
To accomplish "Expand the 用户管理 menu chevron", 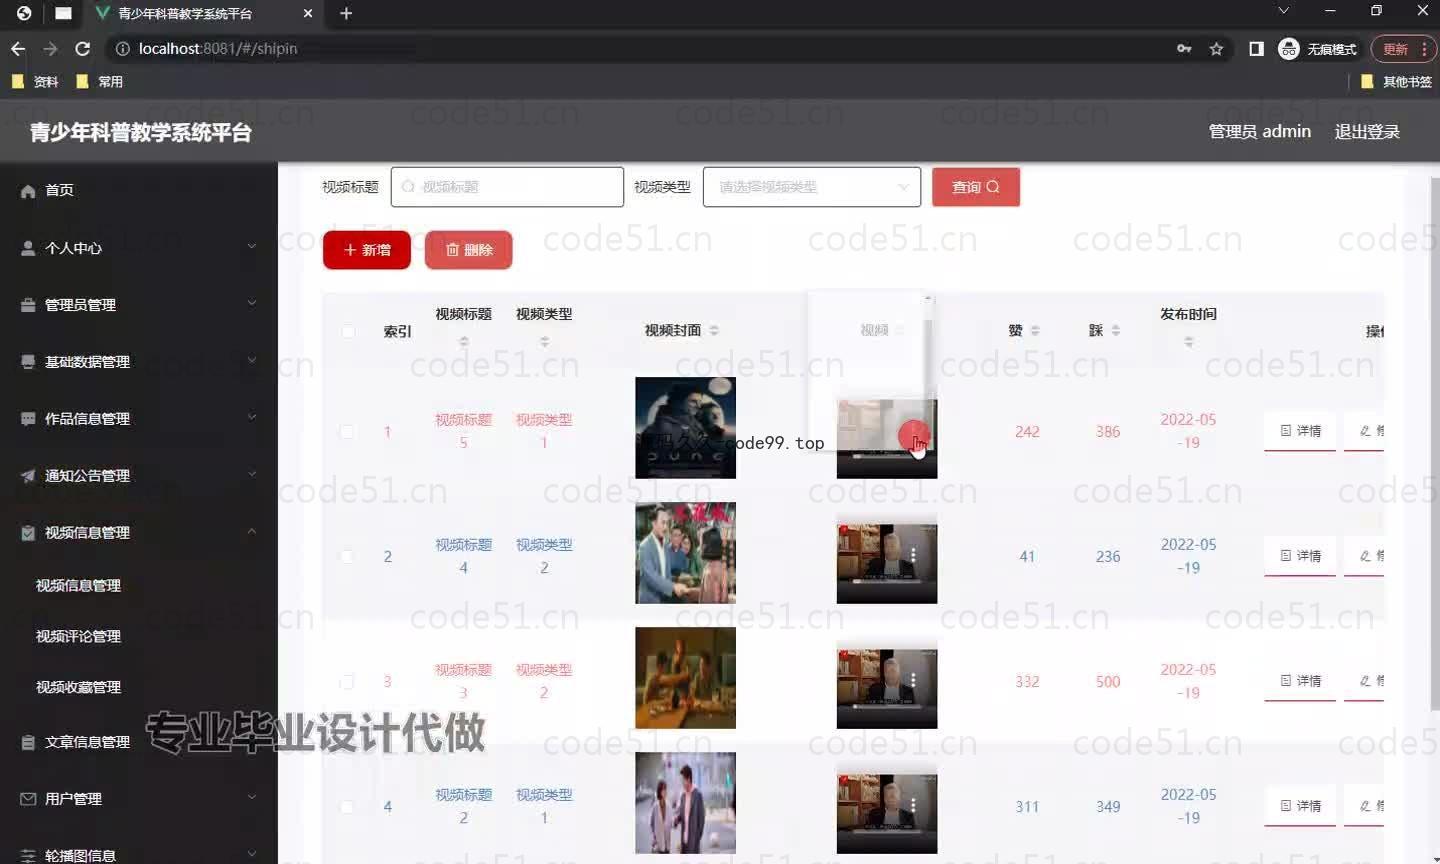I will coord(252,797).
